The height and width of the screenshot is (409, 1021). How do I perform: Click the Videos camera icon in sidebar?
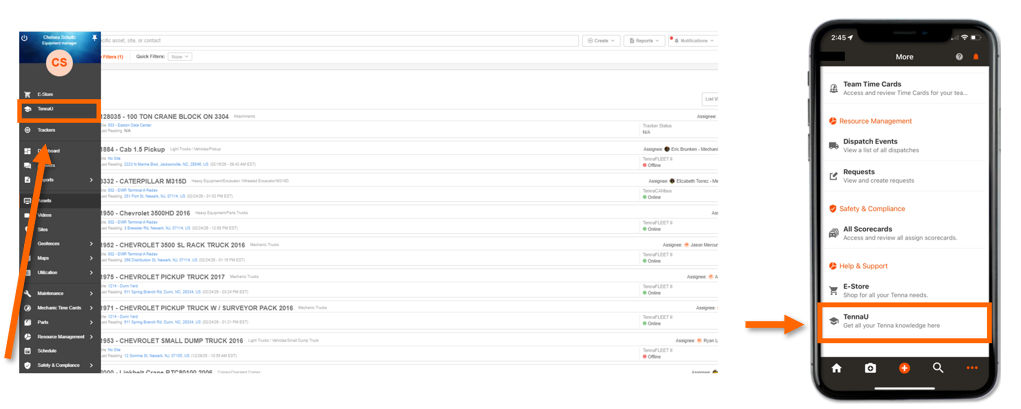[x=27, y=215]
